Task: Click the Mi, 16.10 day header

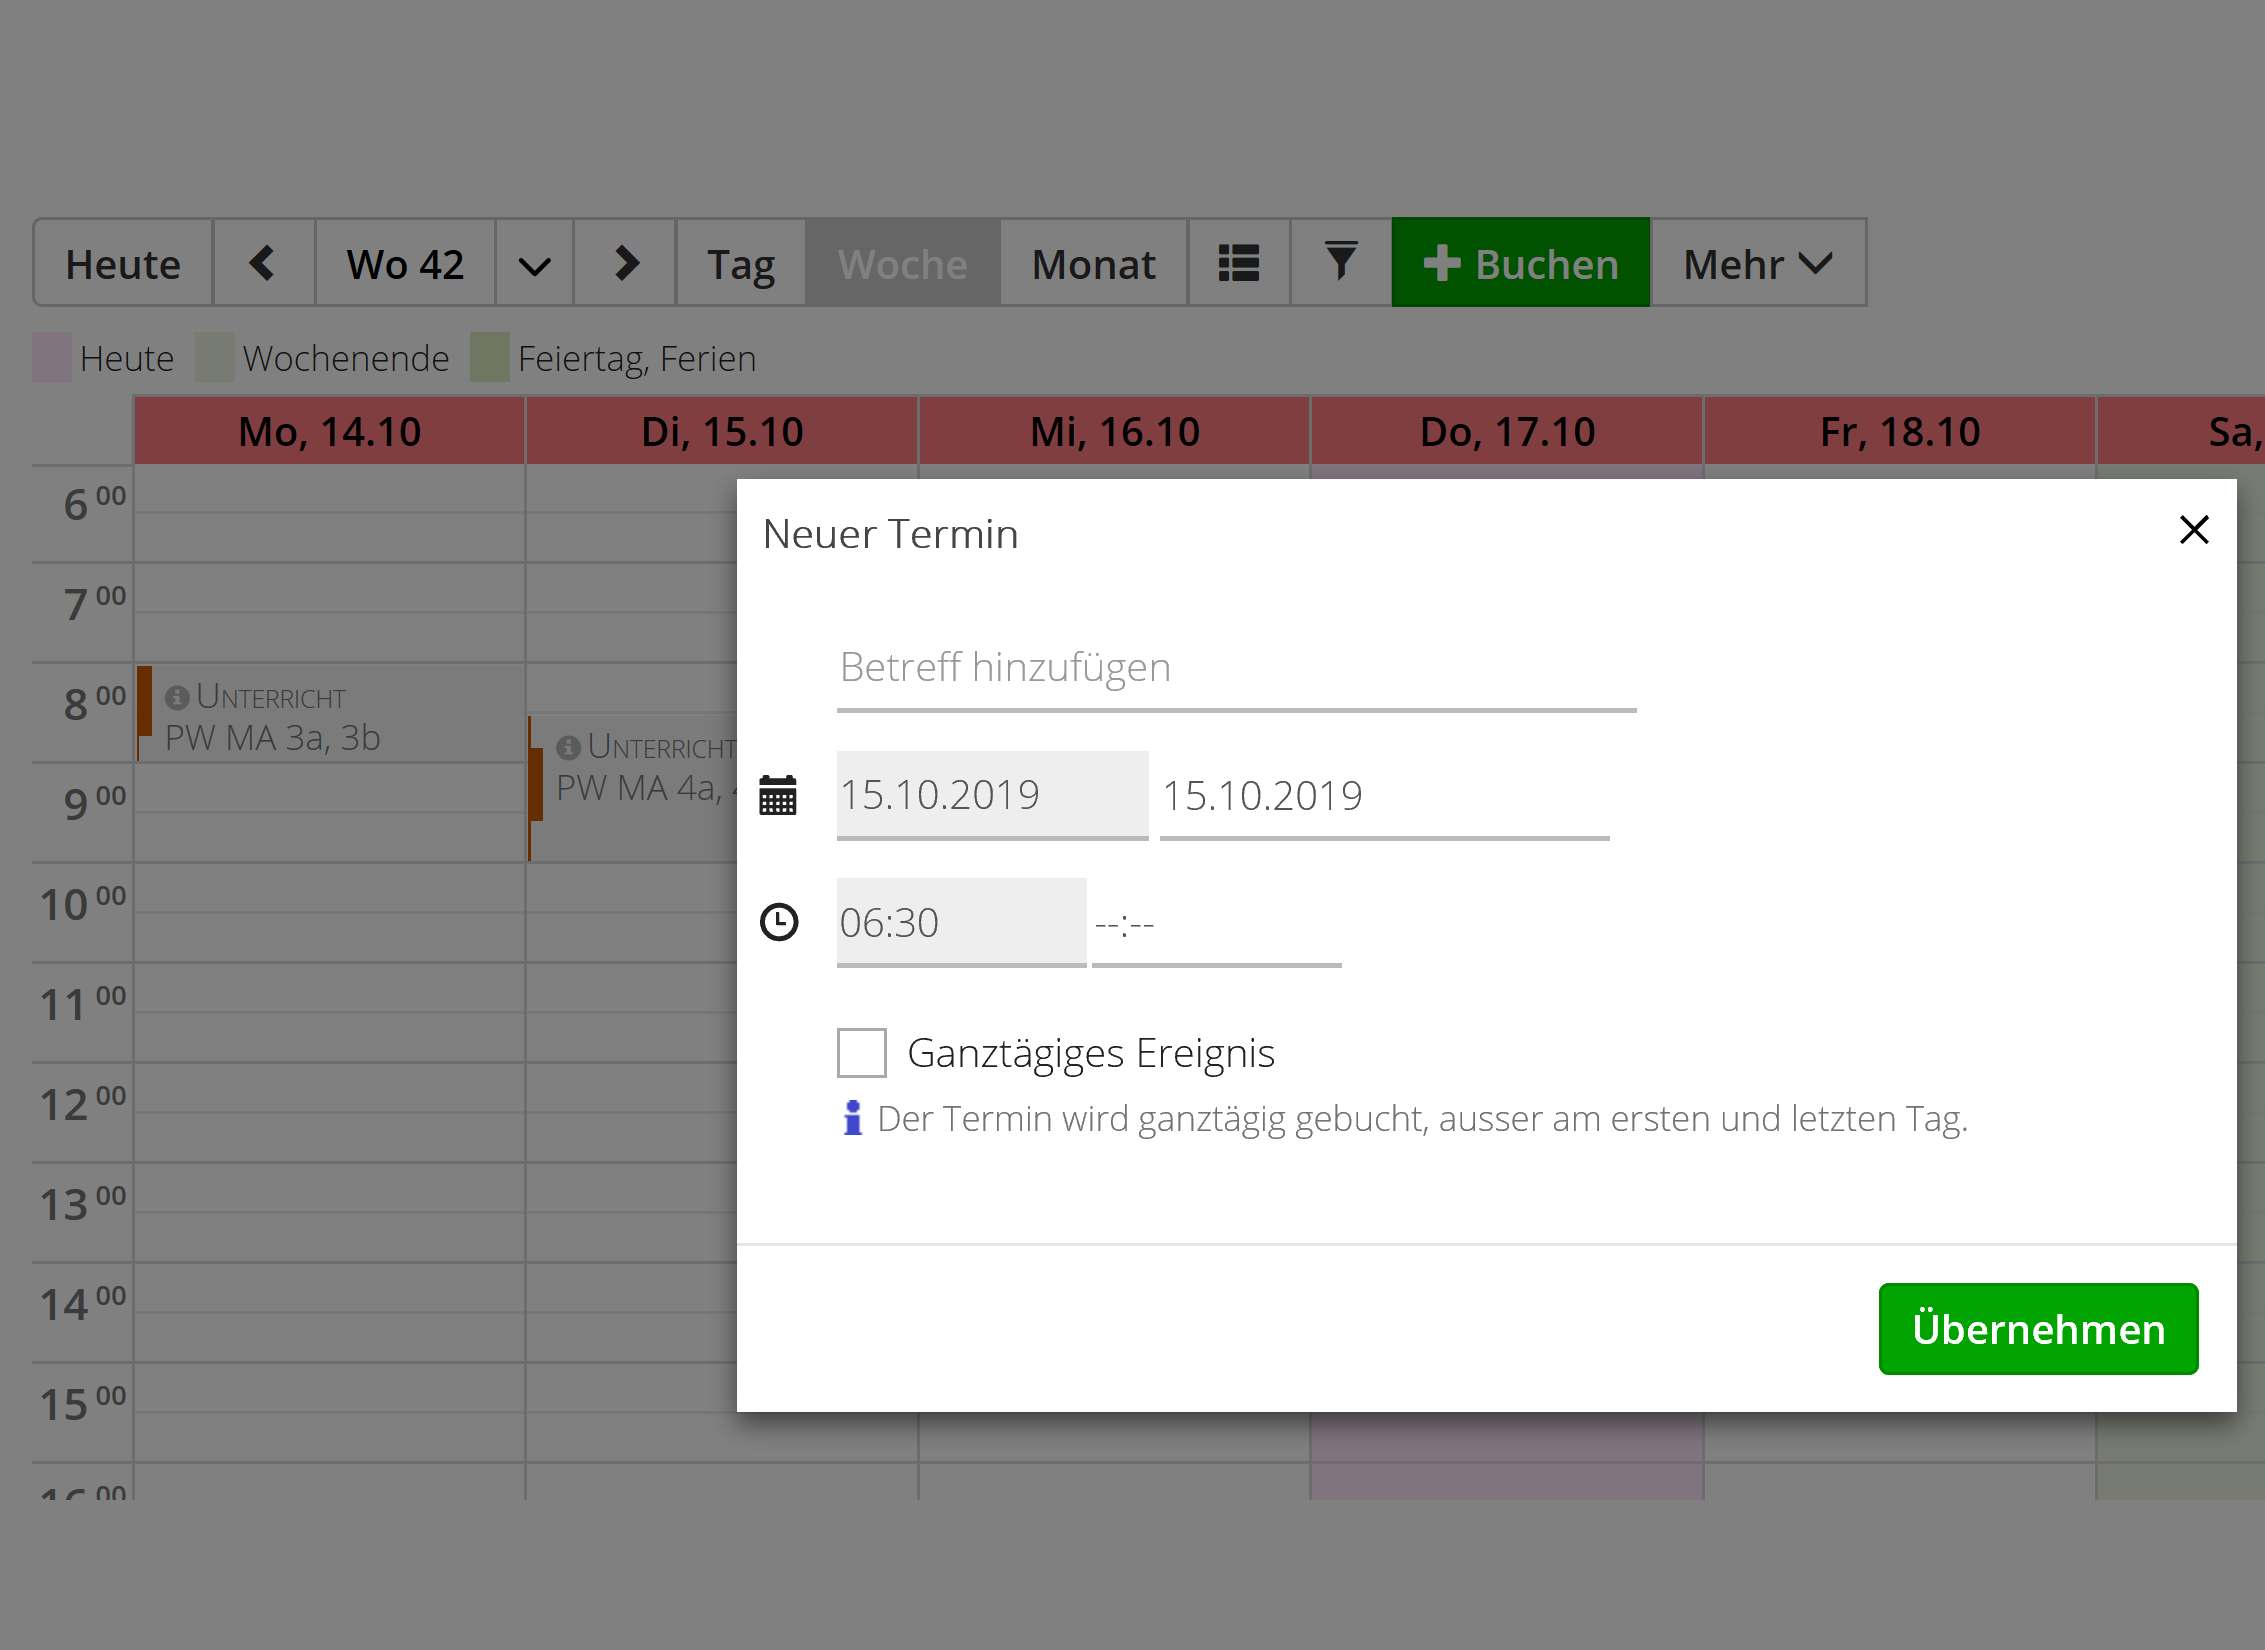Action: pos(1115,432)
